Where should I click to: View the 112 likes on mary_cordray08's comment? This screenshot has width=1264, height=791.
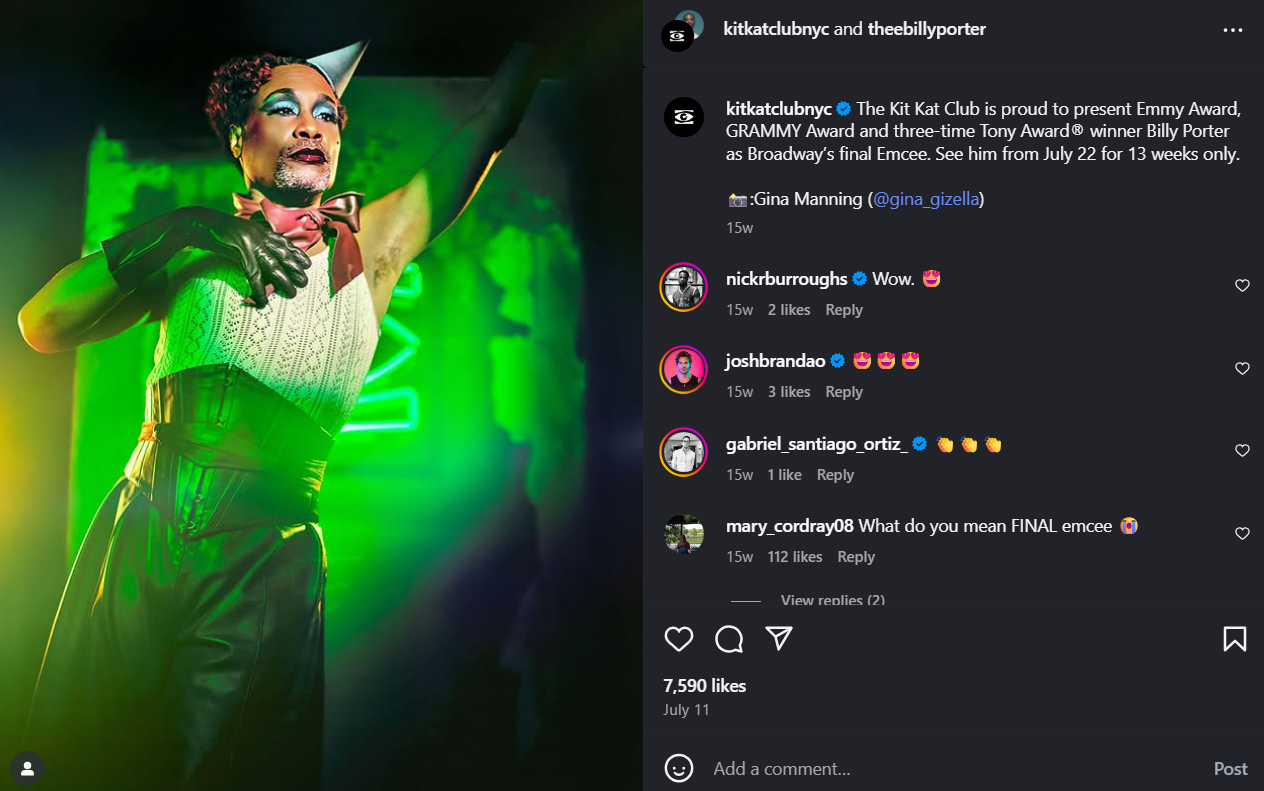point(794,557)
